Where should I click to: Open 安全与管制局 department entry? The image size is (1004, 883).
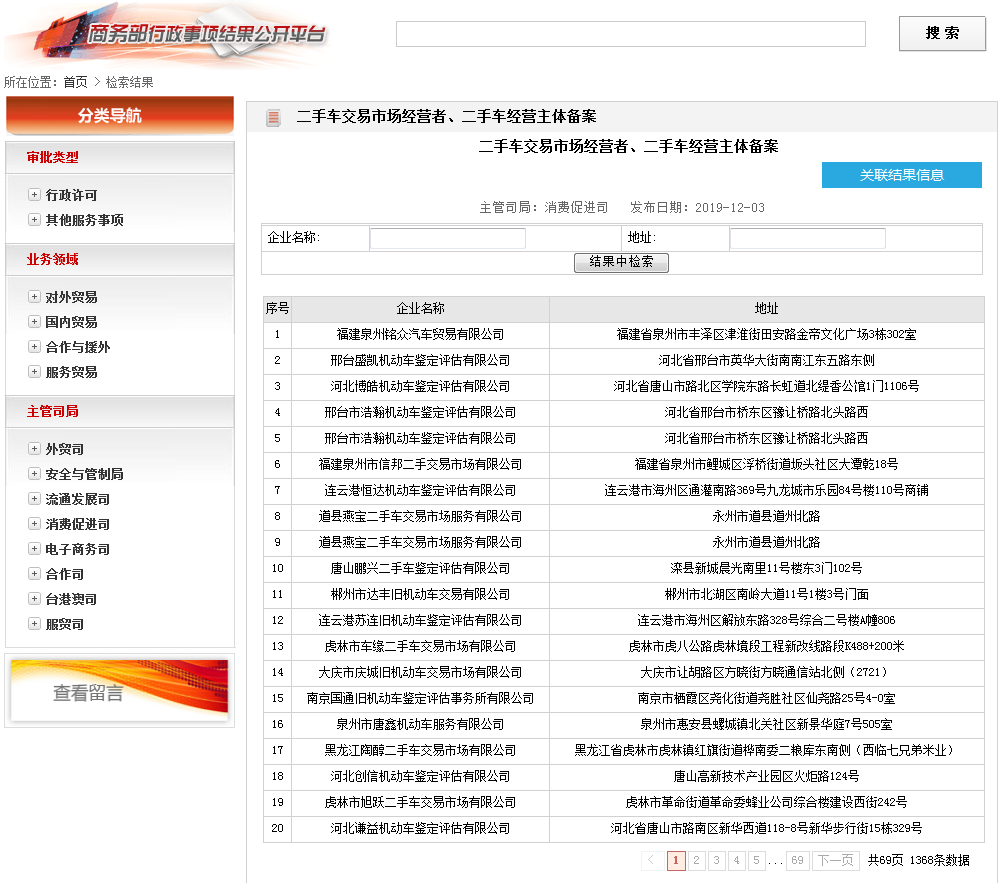[84, 474]
